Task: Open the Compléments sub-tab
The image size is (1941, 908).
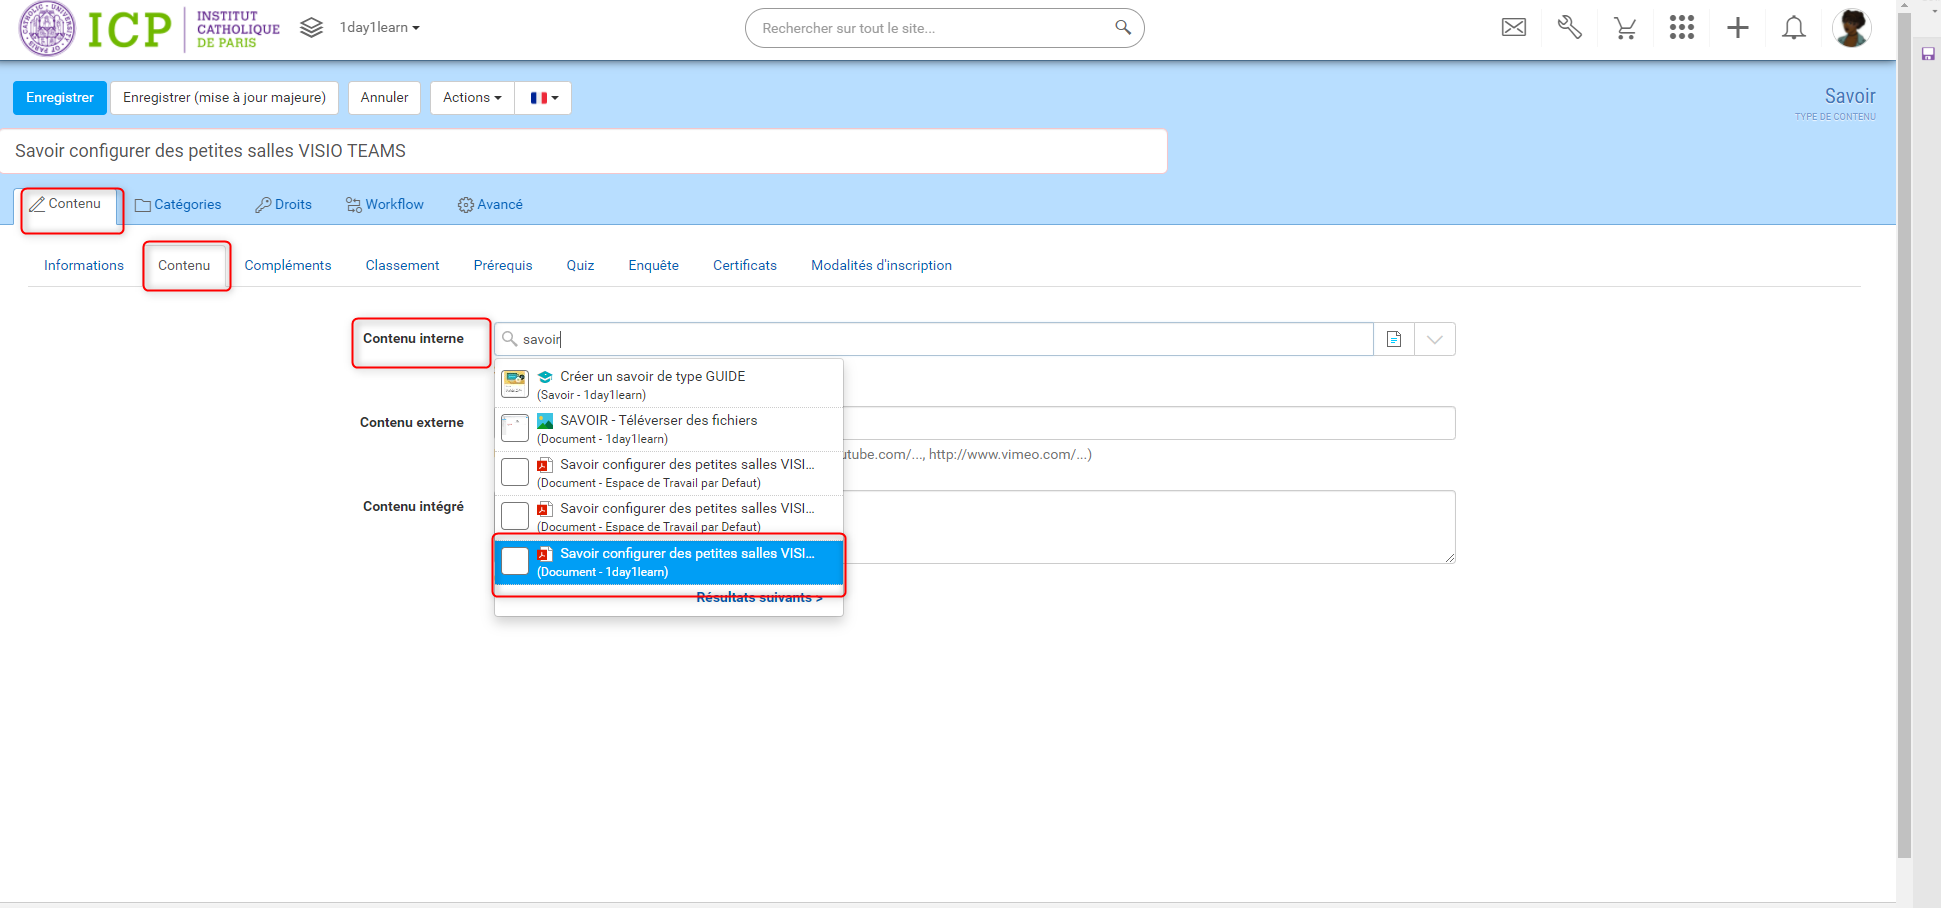Action: 287,265
